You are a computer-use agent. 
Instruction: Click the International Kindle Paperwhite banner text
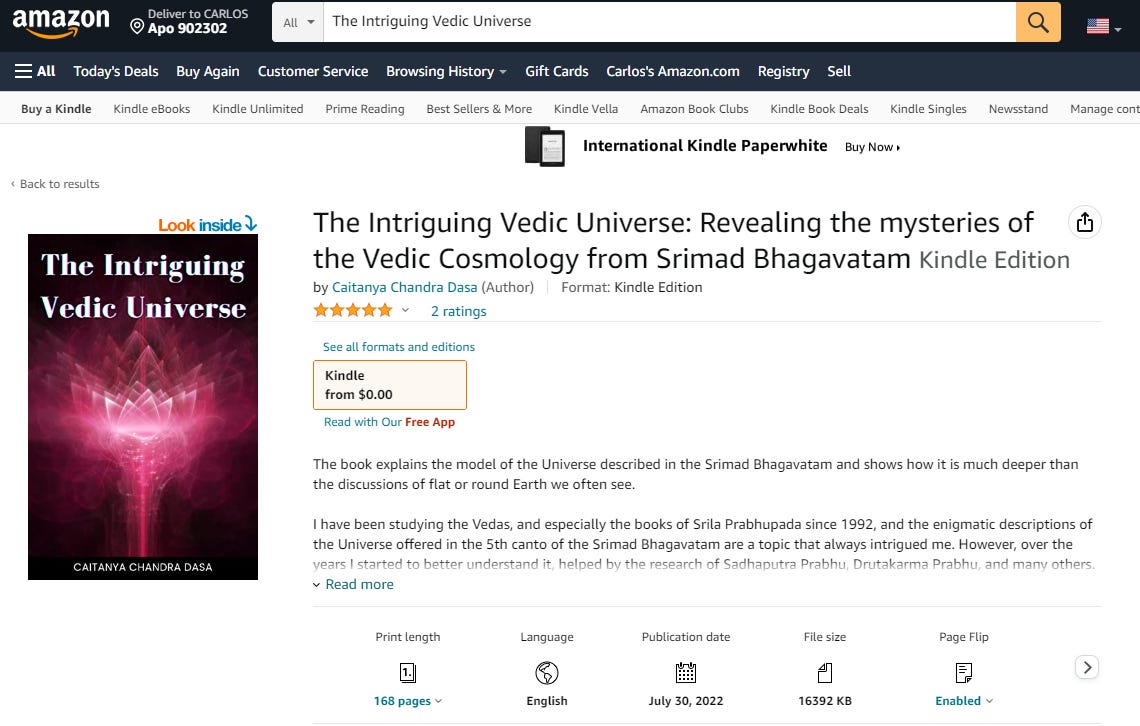(705, 145)
